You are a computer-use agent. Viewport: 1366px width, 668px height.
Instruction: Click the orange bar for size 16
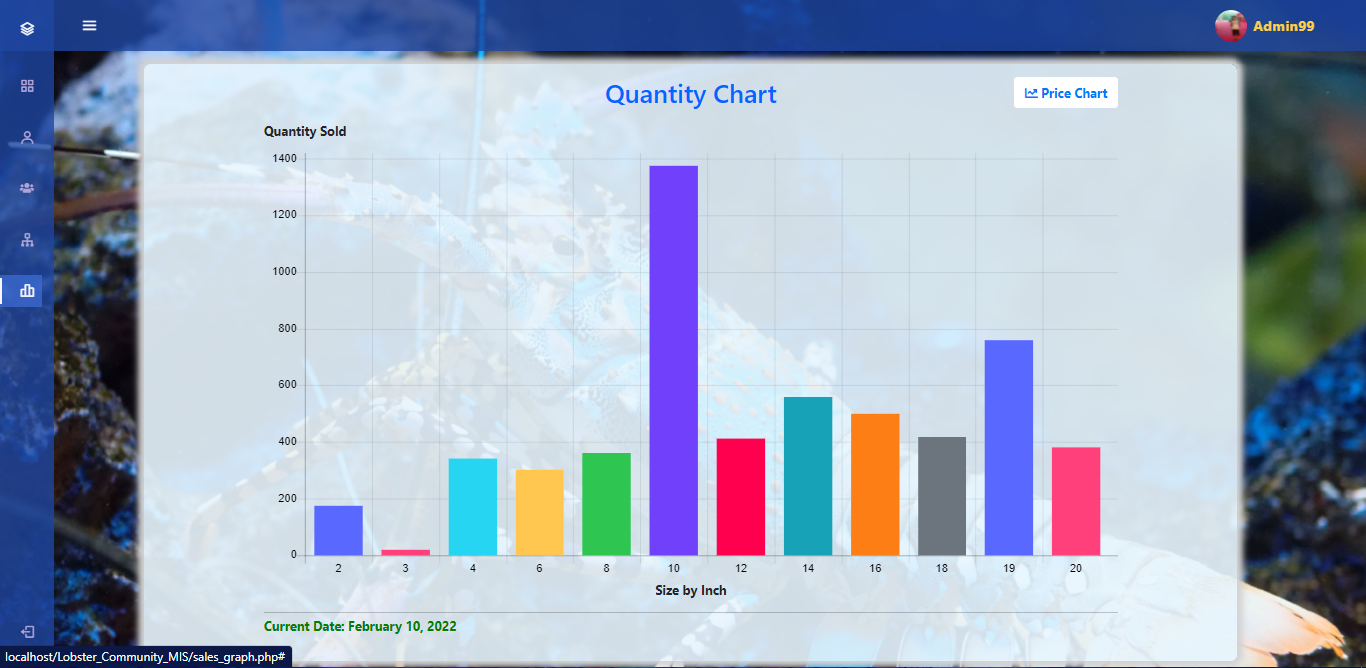[875, 484]
